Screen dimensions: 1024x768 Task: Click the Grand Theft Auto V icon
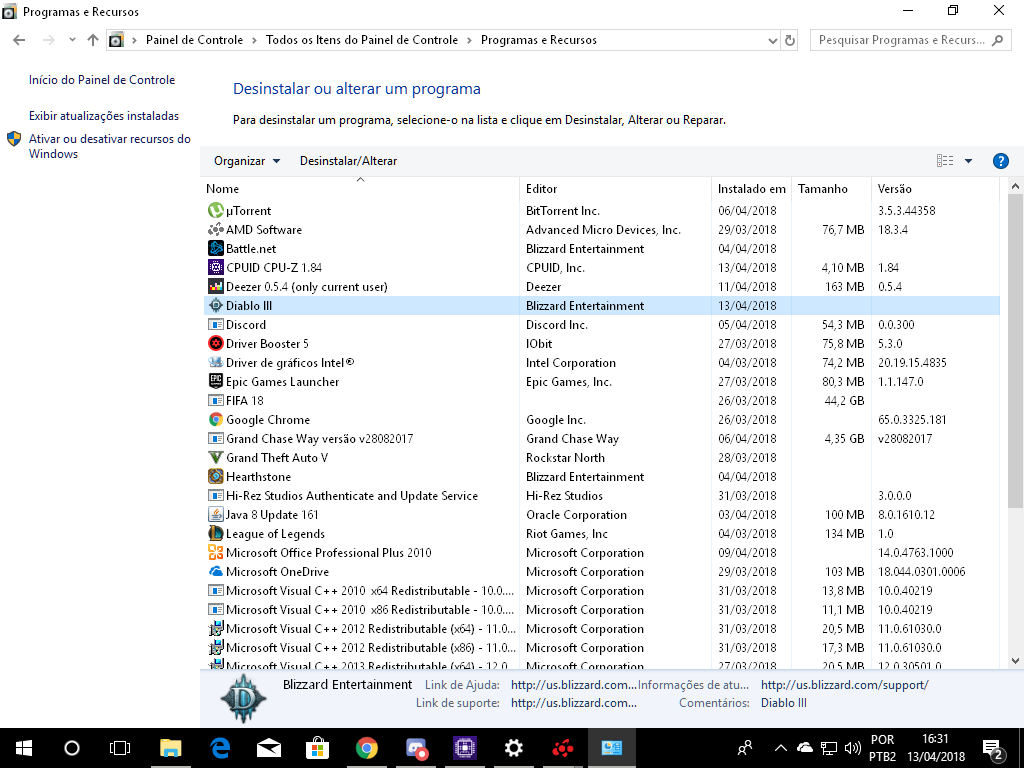216,457
